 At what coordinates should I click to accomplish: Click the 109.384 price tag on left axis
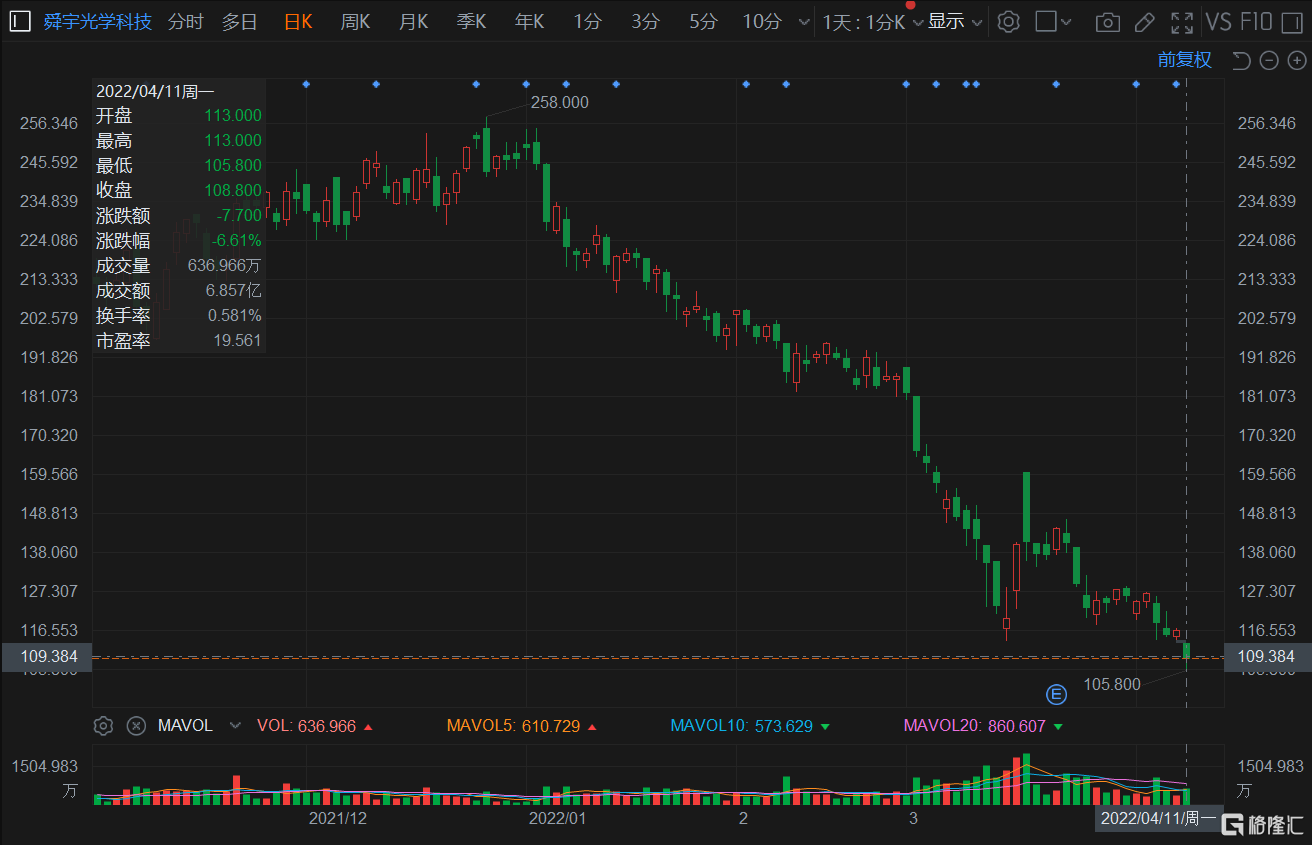(x=46, y=657)
